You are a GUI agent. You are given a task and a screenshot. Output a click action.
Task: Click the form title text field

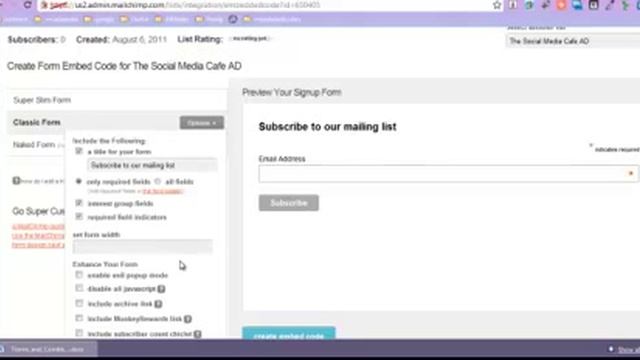[x=152, y=165]
